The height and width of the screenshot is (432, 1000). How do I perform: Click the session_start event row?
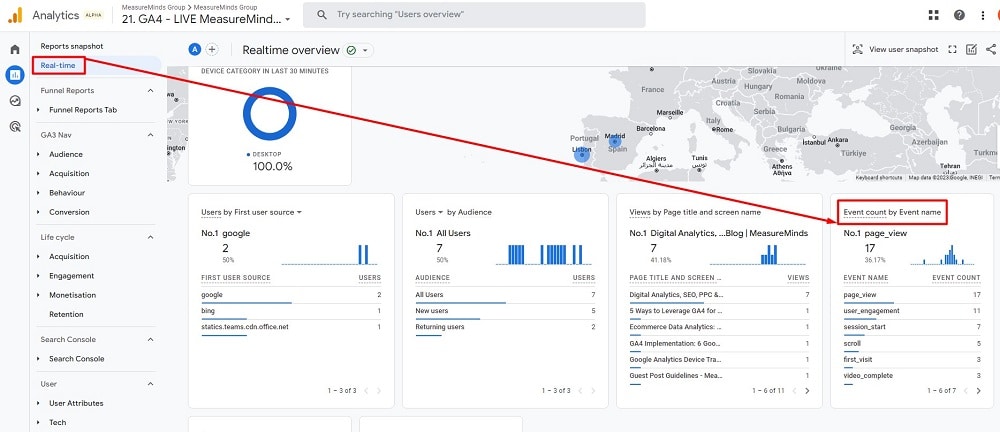click(x=911, y=327)
